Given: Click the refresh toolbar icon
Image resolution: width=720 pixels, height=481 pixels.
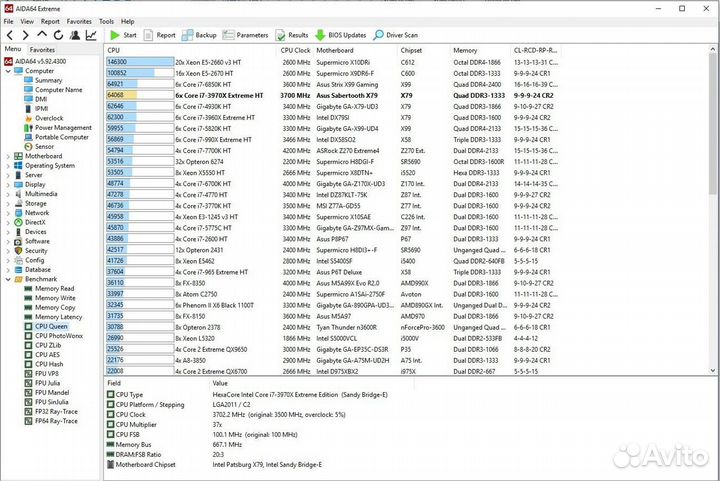Looking at the screenshot, I should tap(58, 35).
